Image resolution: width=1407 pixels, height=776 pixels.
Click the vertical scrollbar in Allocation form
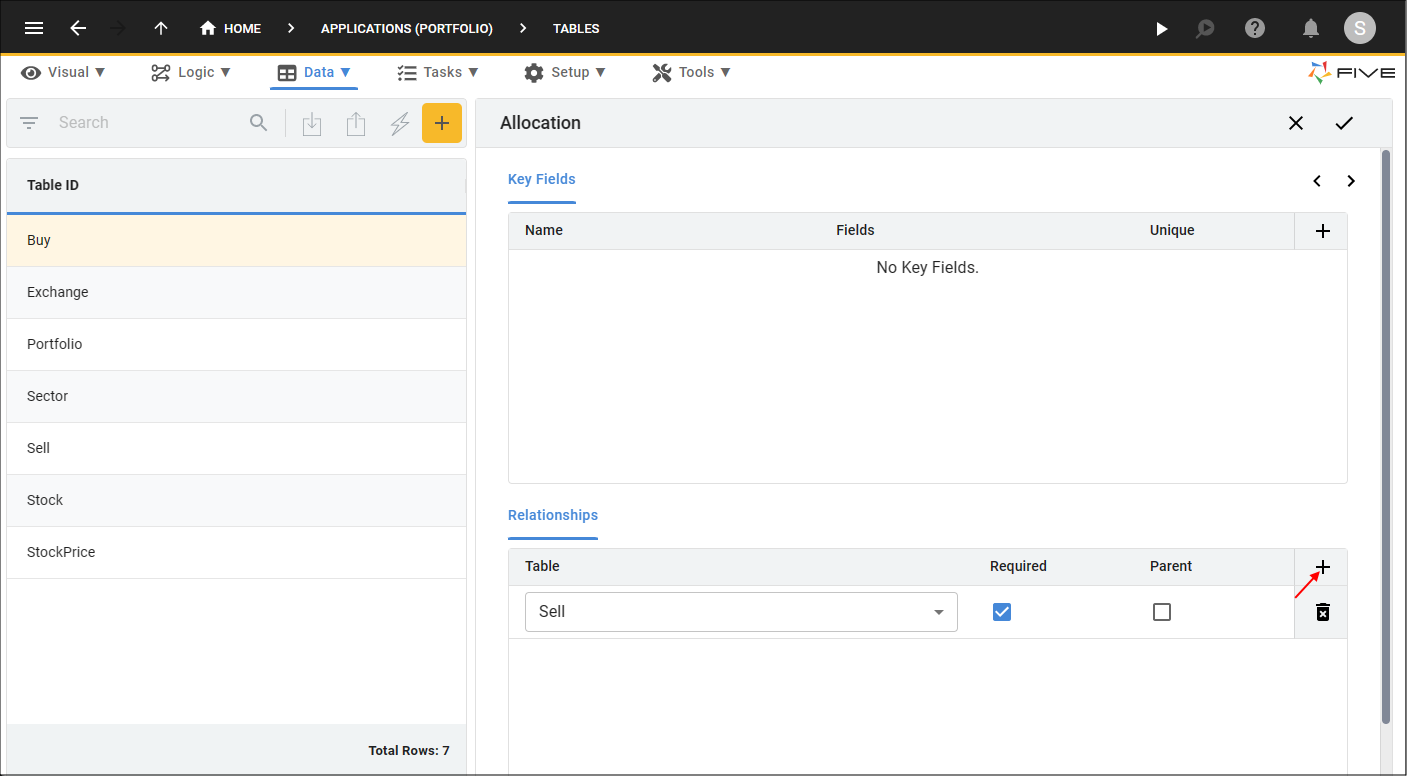[1386, 436]
